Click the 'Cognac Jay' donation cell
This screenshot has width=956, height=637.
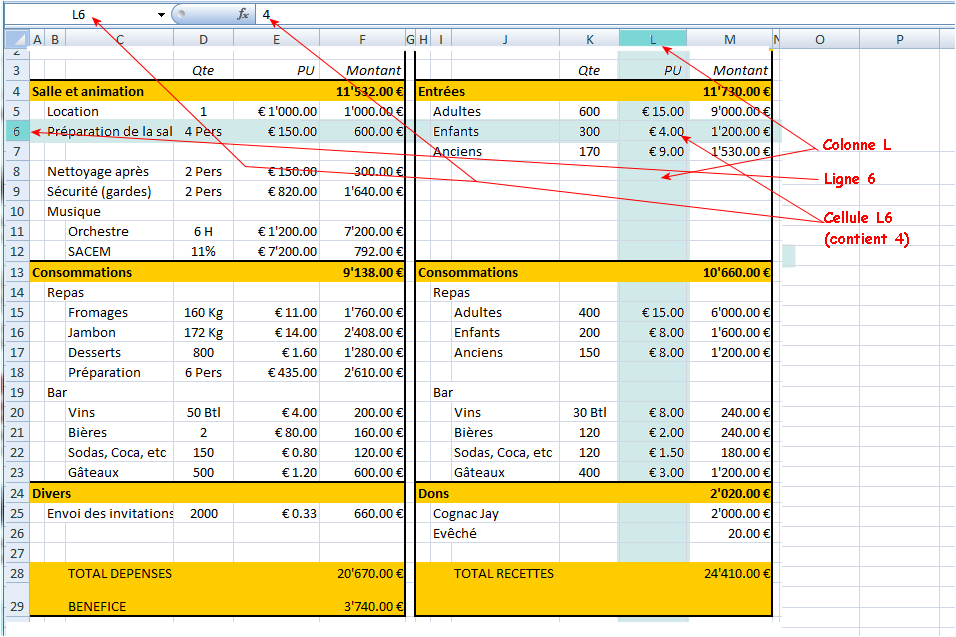466,513
